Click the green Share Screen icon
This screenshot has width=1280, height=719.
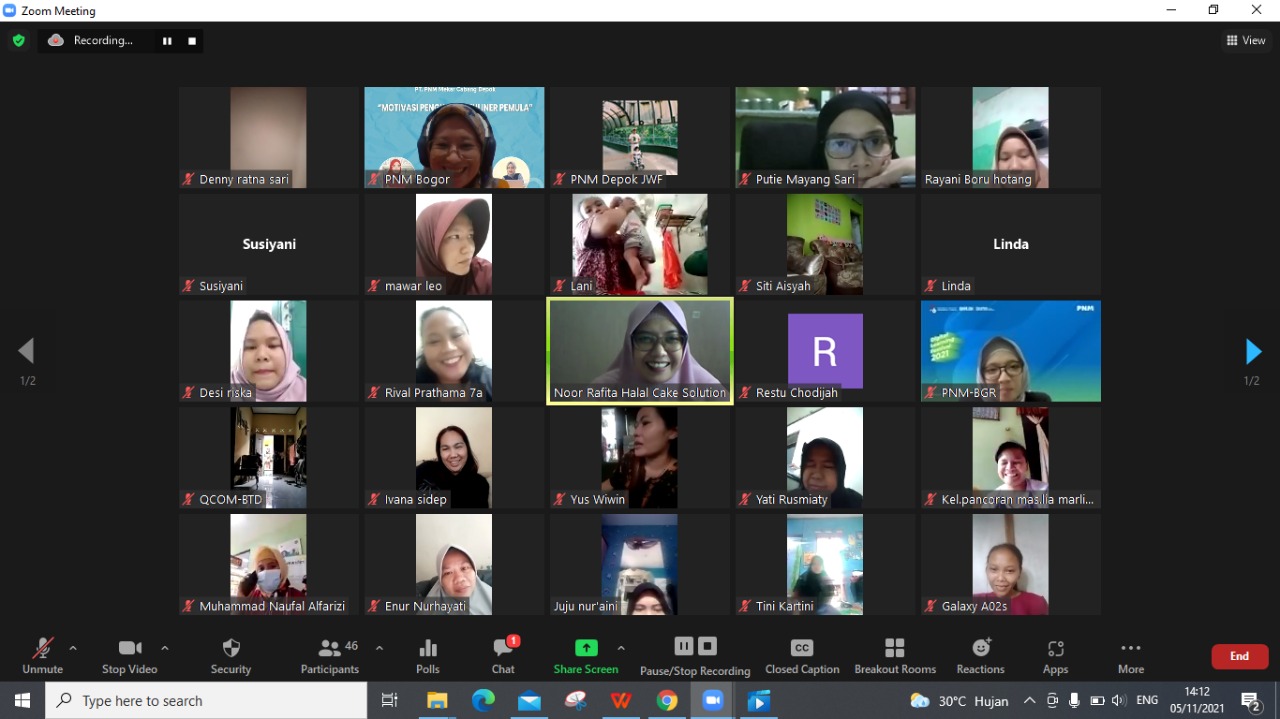point(586,648)
